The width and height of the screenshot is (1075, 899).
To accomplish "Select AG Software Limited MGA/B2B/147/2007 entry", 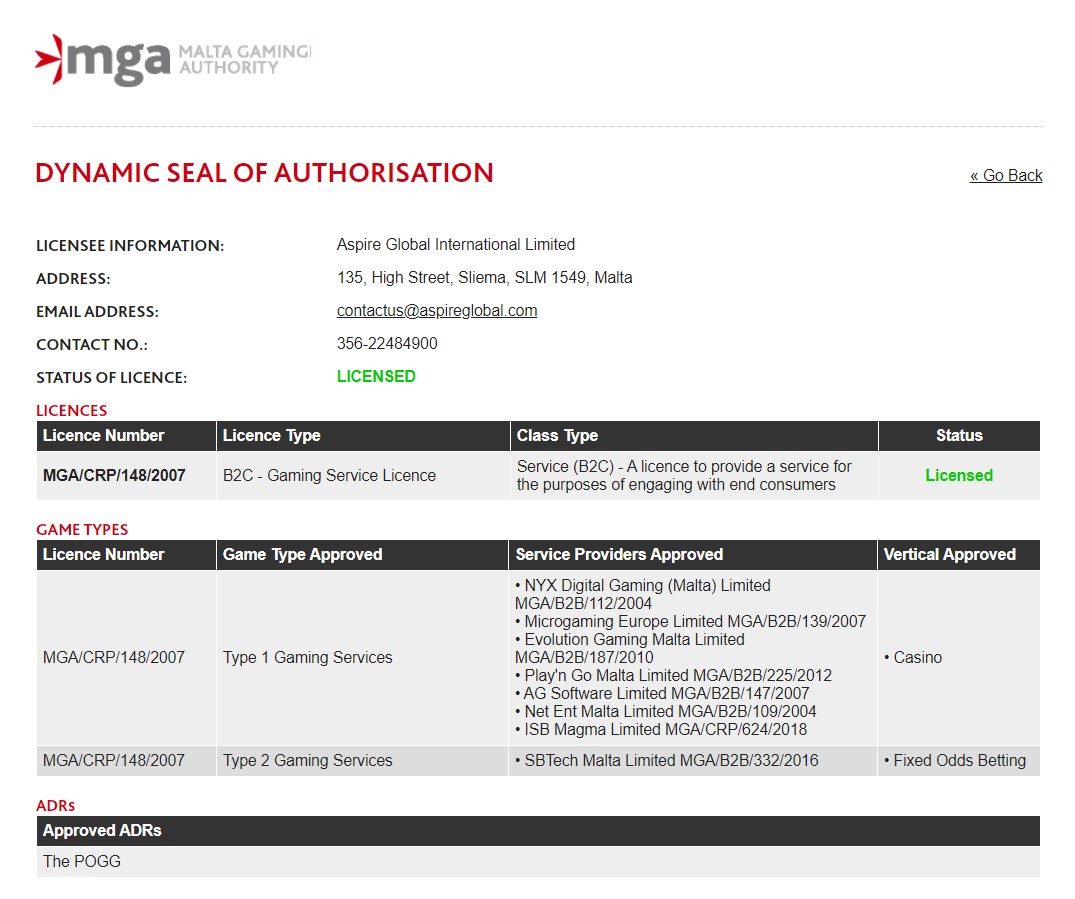I will (x=662, y=693).
